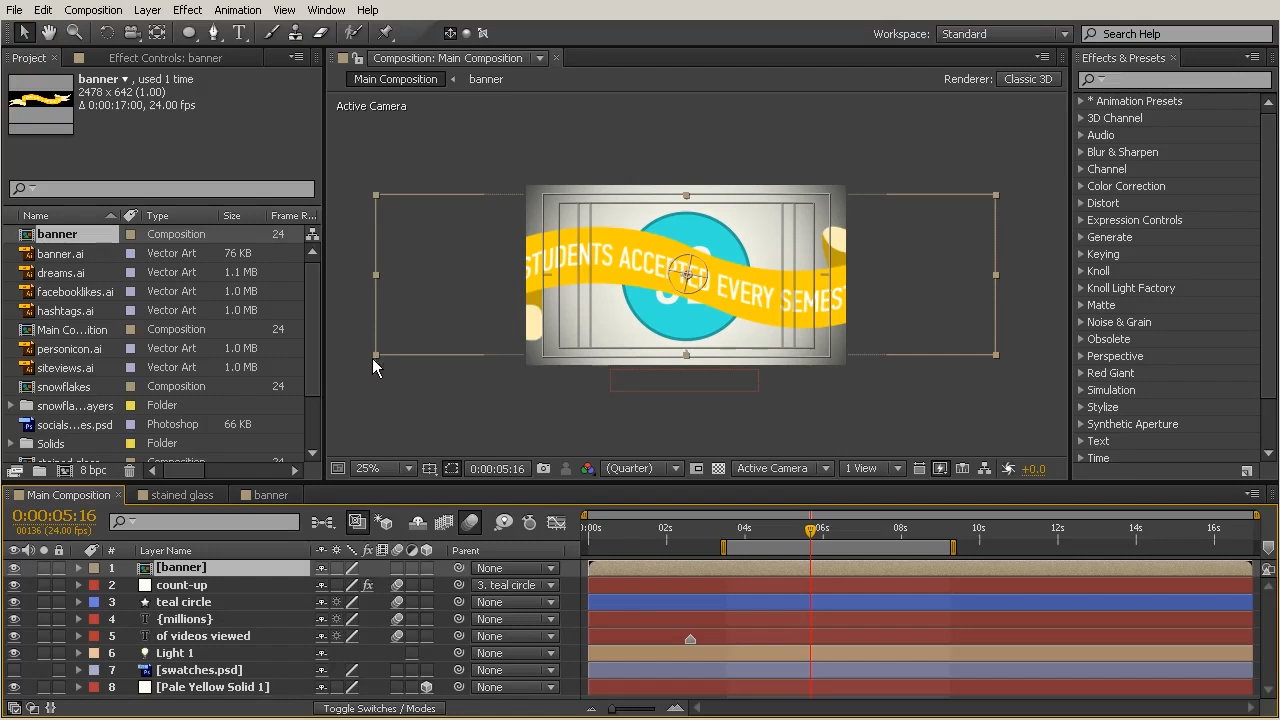Select the Horizontal Type tool

240,33
